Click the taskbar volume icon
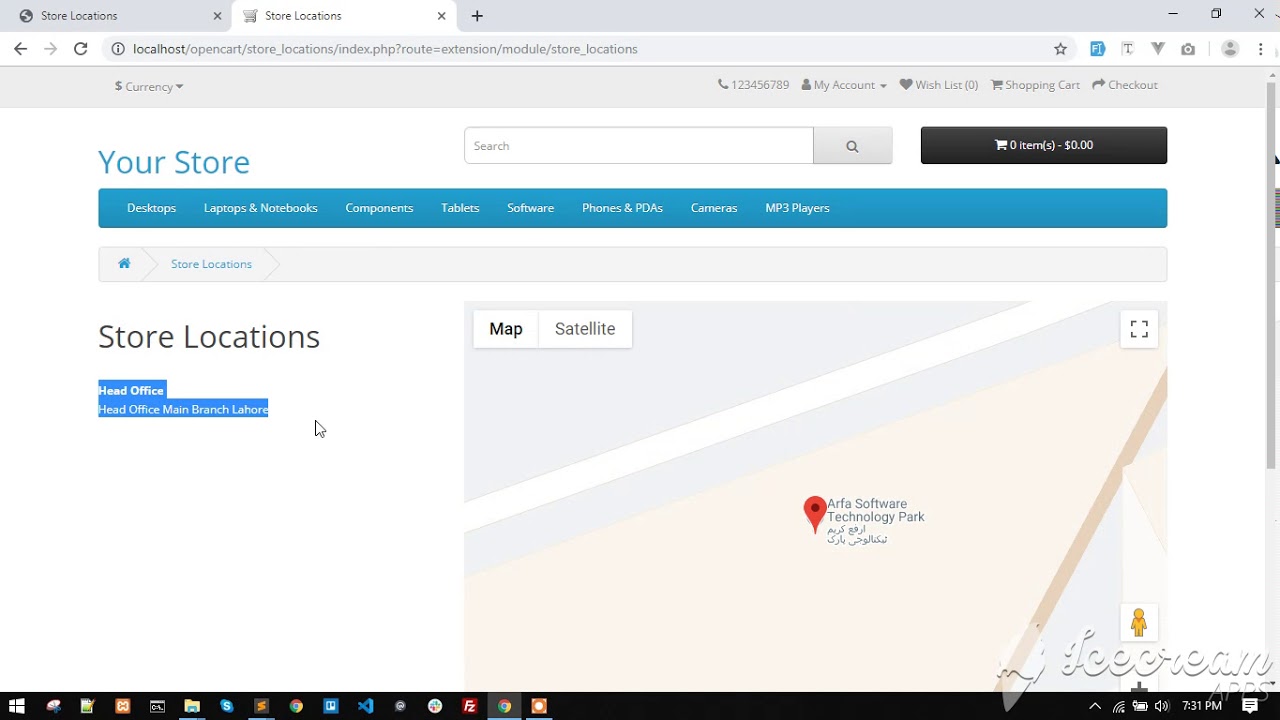The height and width of the screenshot is (720, 1280). click(x=1161, y=706)
